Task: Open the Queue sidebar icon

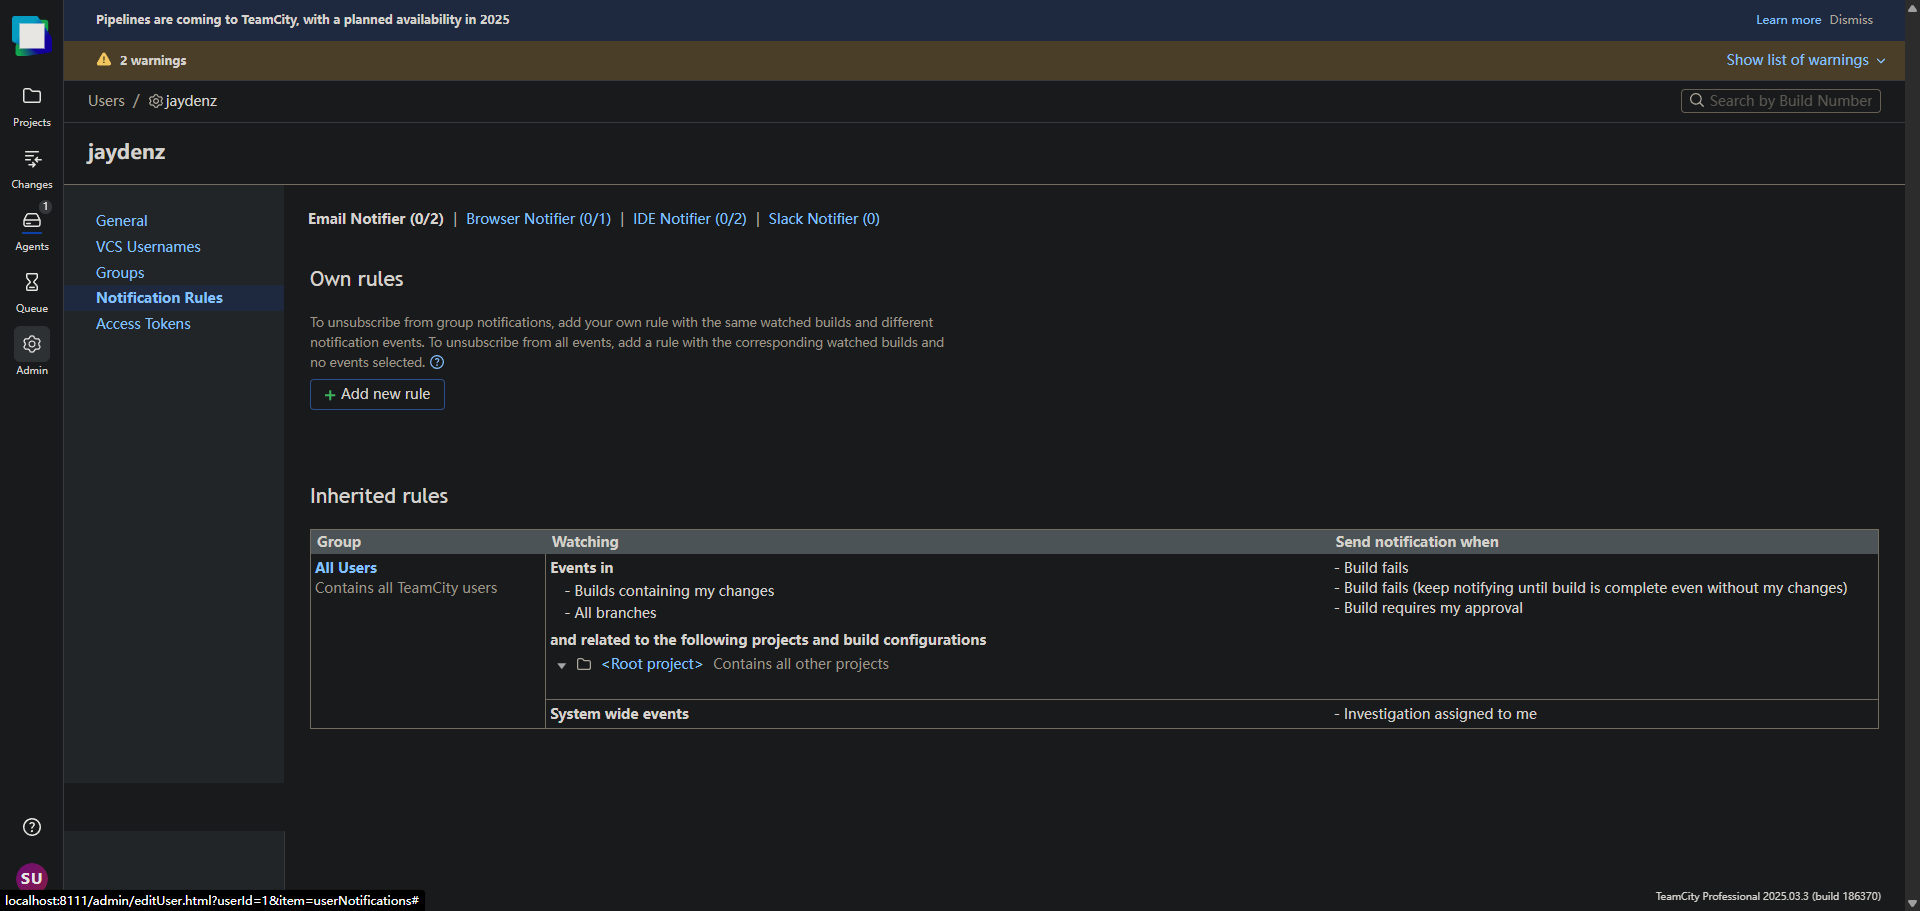Action: pyautogui.click(x=32, y=282)
